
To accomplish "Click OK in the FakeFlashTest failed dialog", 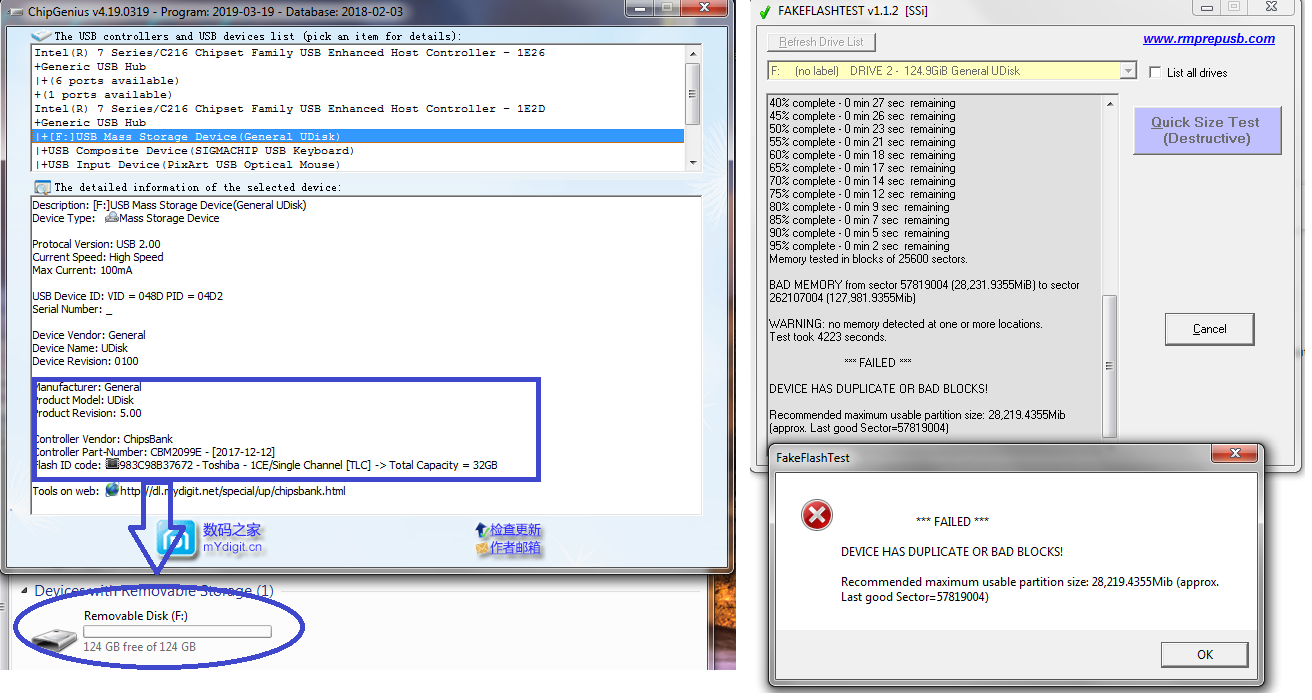I will tap(1205, 654).
